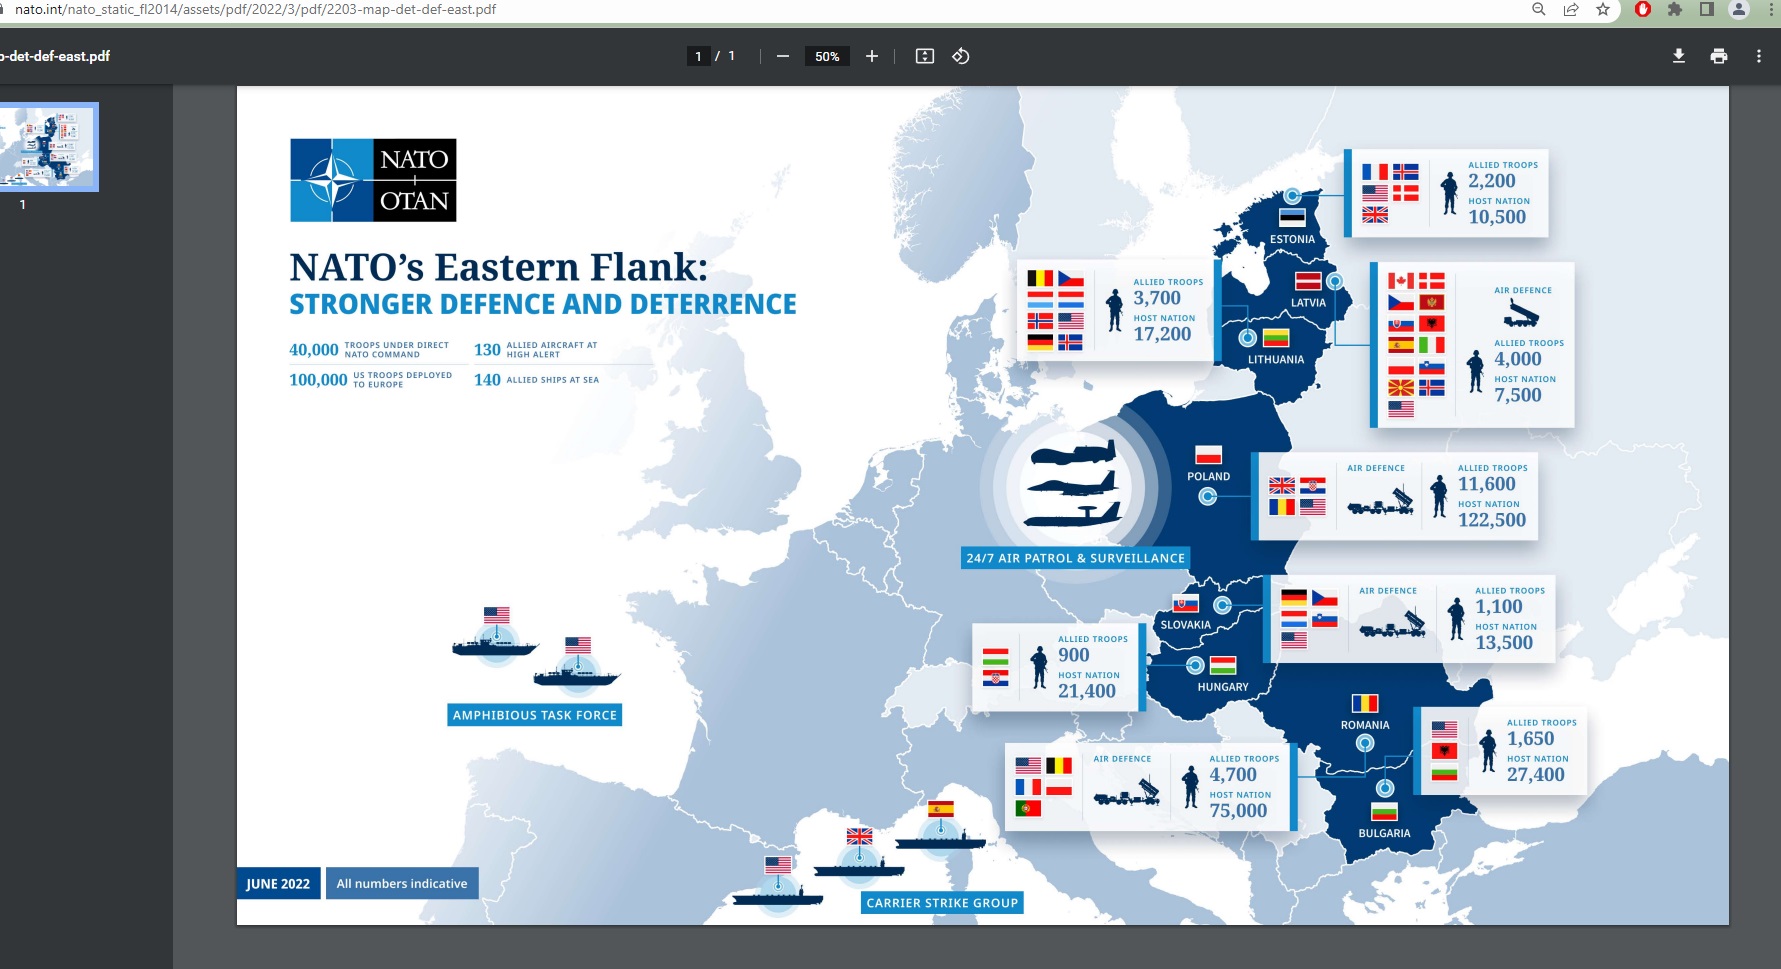Select page 1 thumbnail in sidebar
1781x969 pixels.
[x=48, y=147]
